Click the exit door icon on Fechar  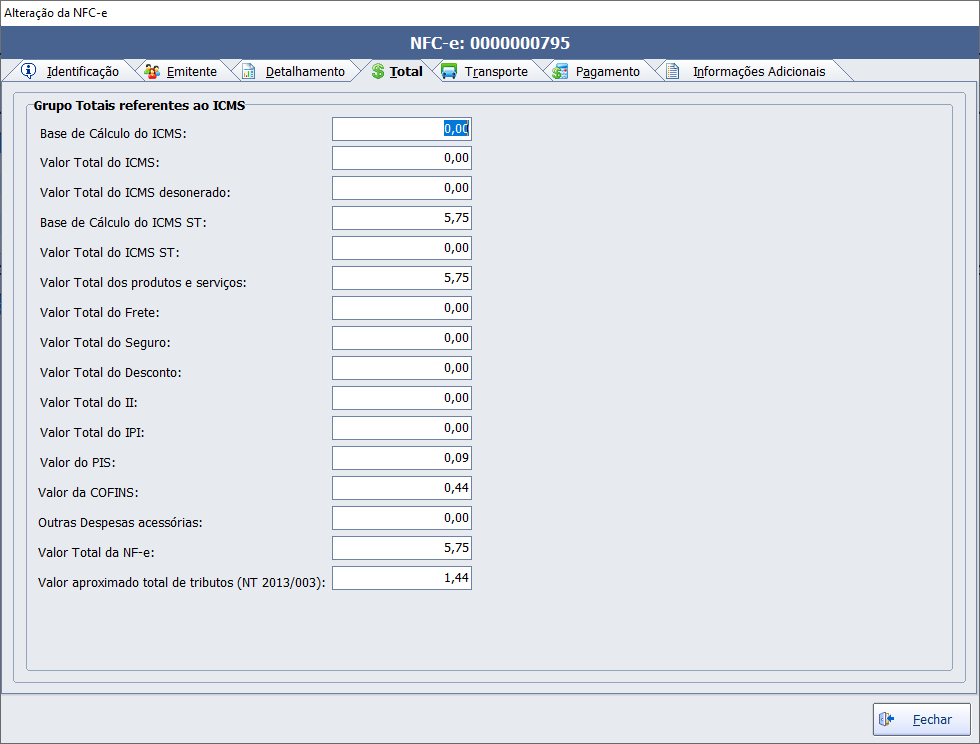(x=887, y=719)
